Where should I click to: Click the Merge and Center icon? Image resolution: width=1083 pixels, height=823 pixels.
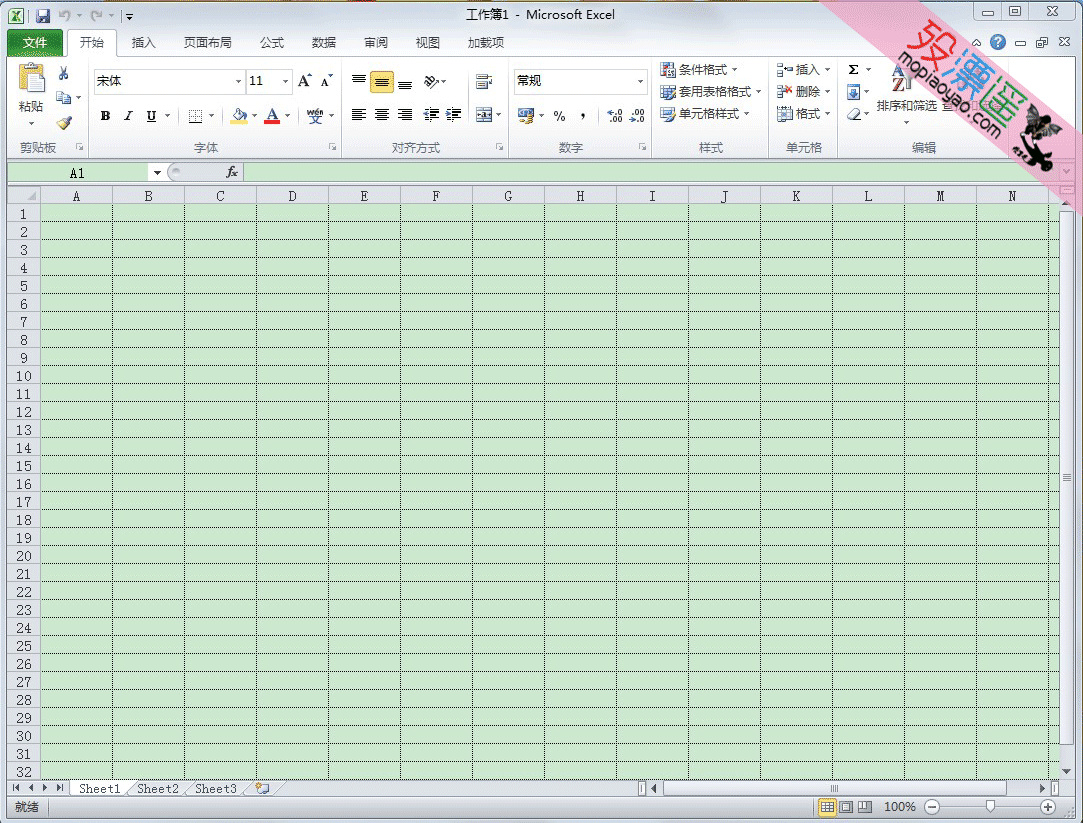484,115
